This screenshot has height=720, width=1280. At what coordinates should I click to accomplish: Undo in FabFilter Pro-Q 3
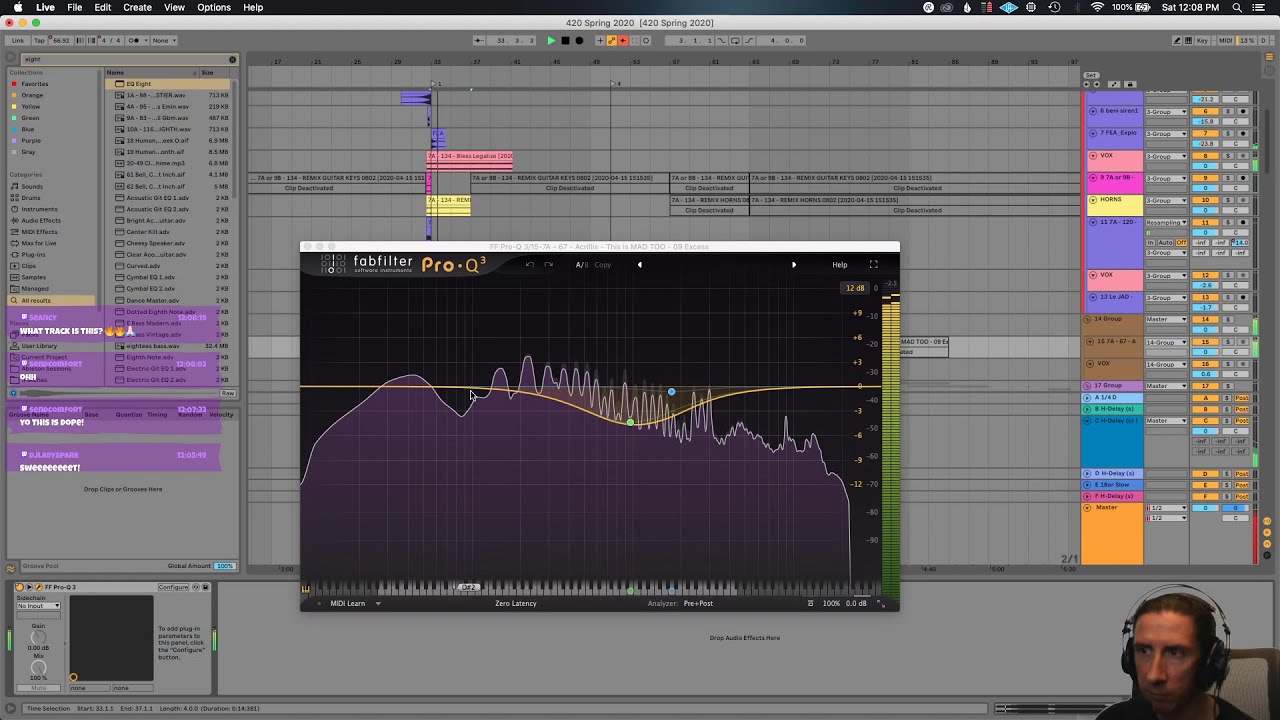530,265
